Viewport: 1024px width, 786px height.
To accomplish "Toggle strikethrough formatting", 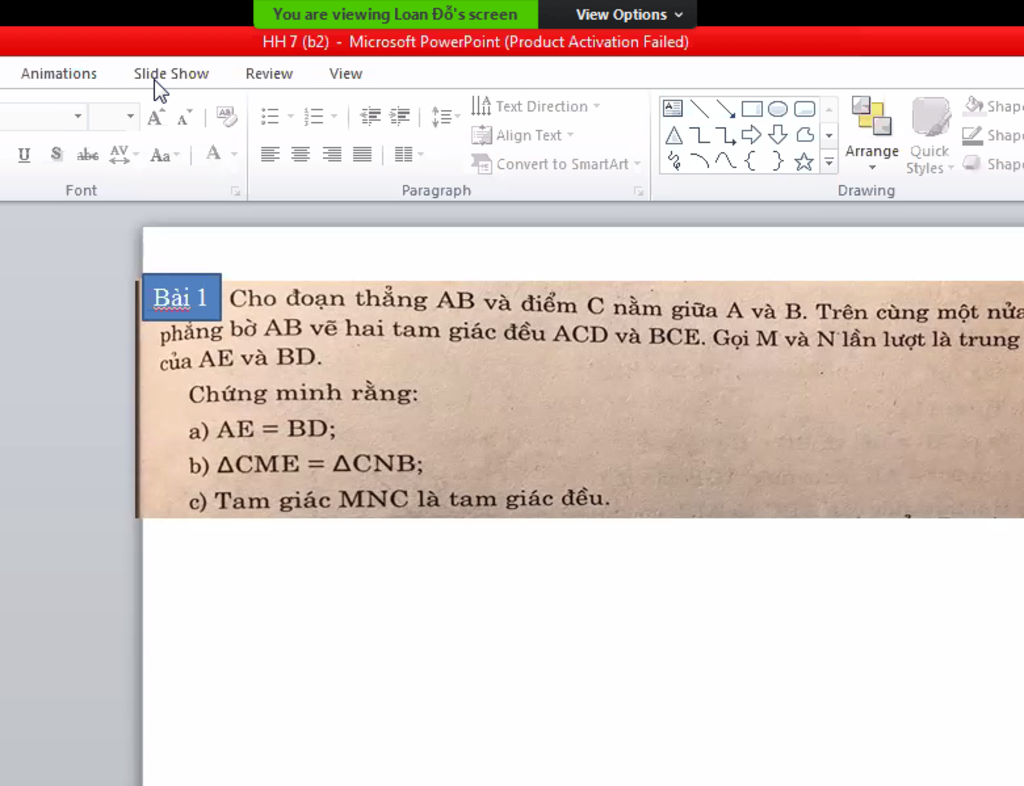I will [88, 155].
